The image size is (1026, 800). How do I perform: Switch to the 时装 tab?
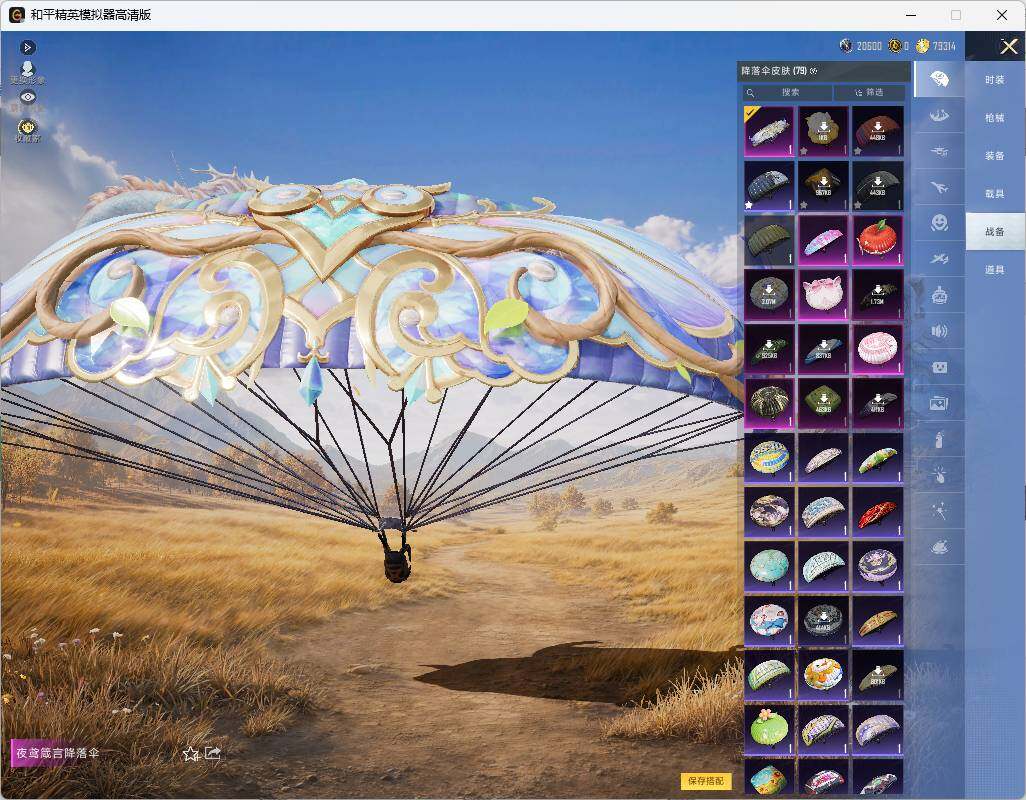click(x=995, y=80)
